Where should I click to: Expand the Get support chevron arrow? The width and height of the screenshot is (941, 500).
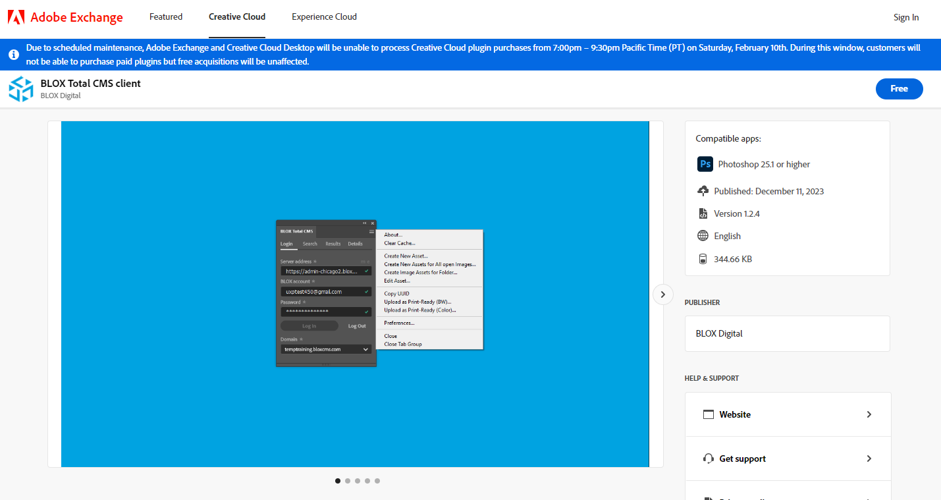tap(869, 459)
